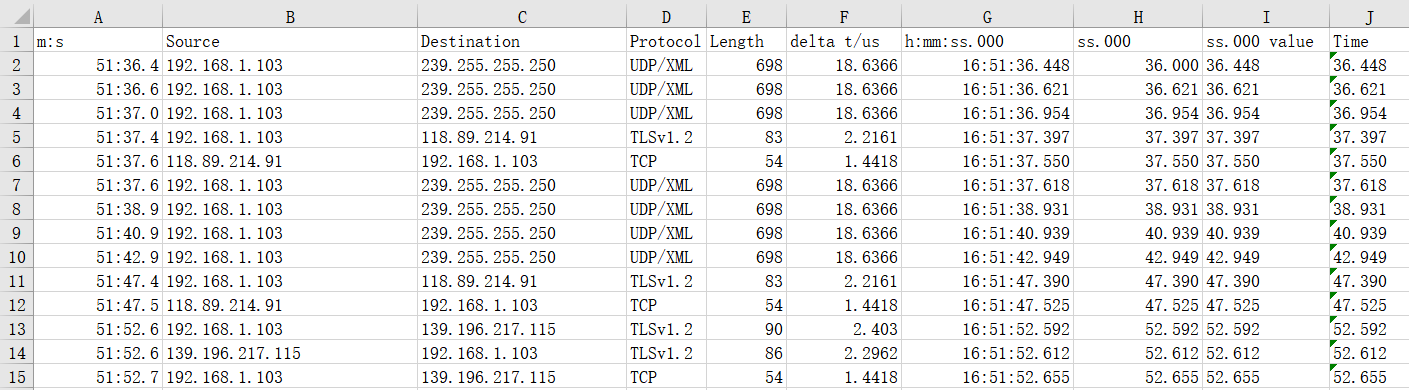This screenshot has width=1409, height=390.
Task: Select TLSv1.2 protocol cell in row 5
Action: point(667,137)
